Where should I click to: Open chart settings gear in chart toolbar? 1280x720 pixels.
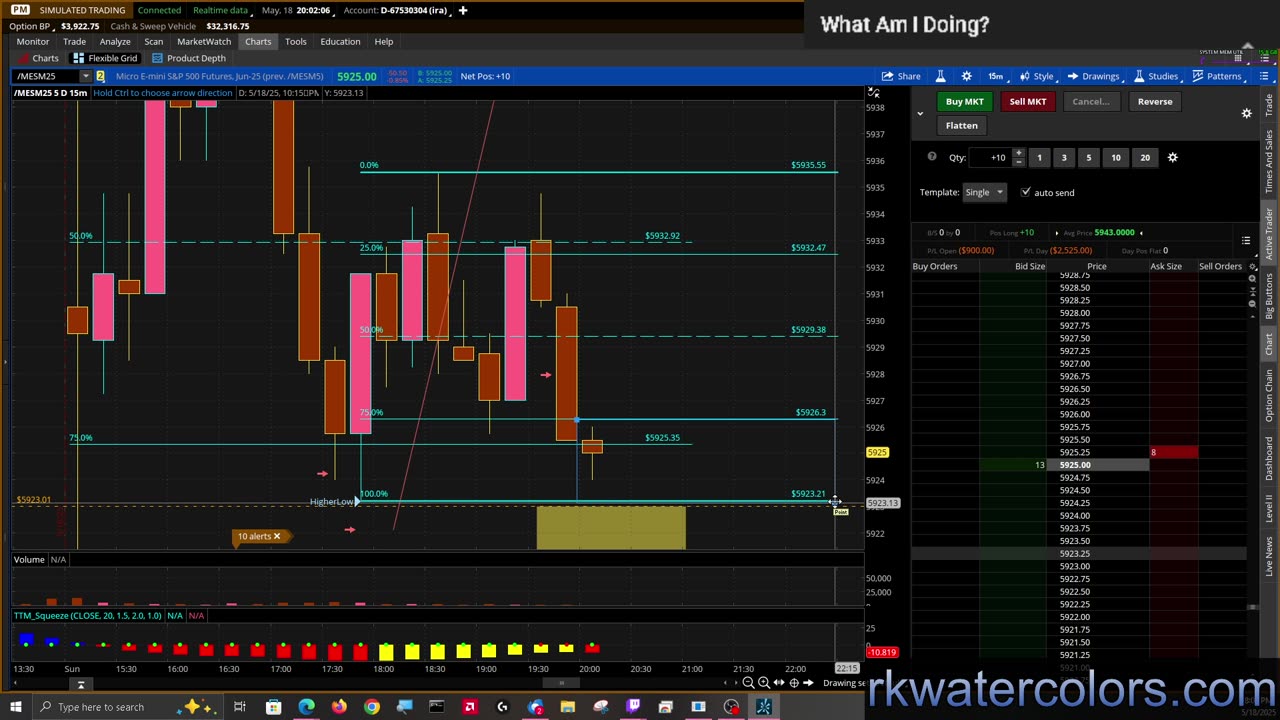[966, 76]
